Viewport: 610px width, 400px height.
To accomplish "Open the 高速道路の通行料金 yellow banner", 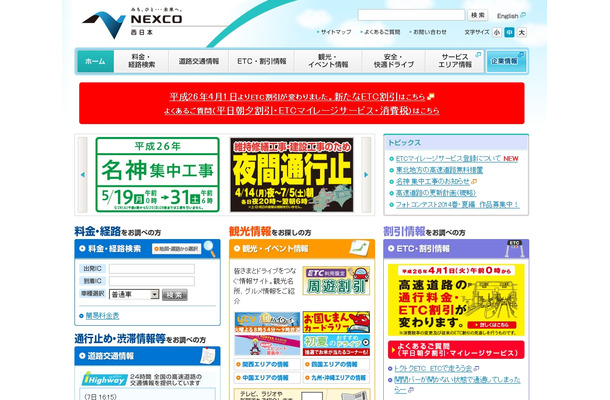I will (x=456, y=300).
